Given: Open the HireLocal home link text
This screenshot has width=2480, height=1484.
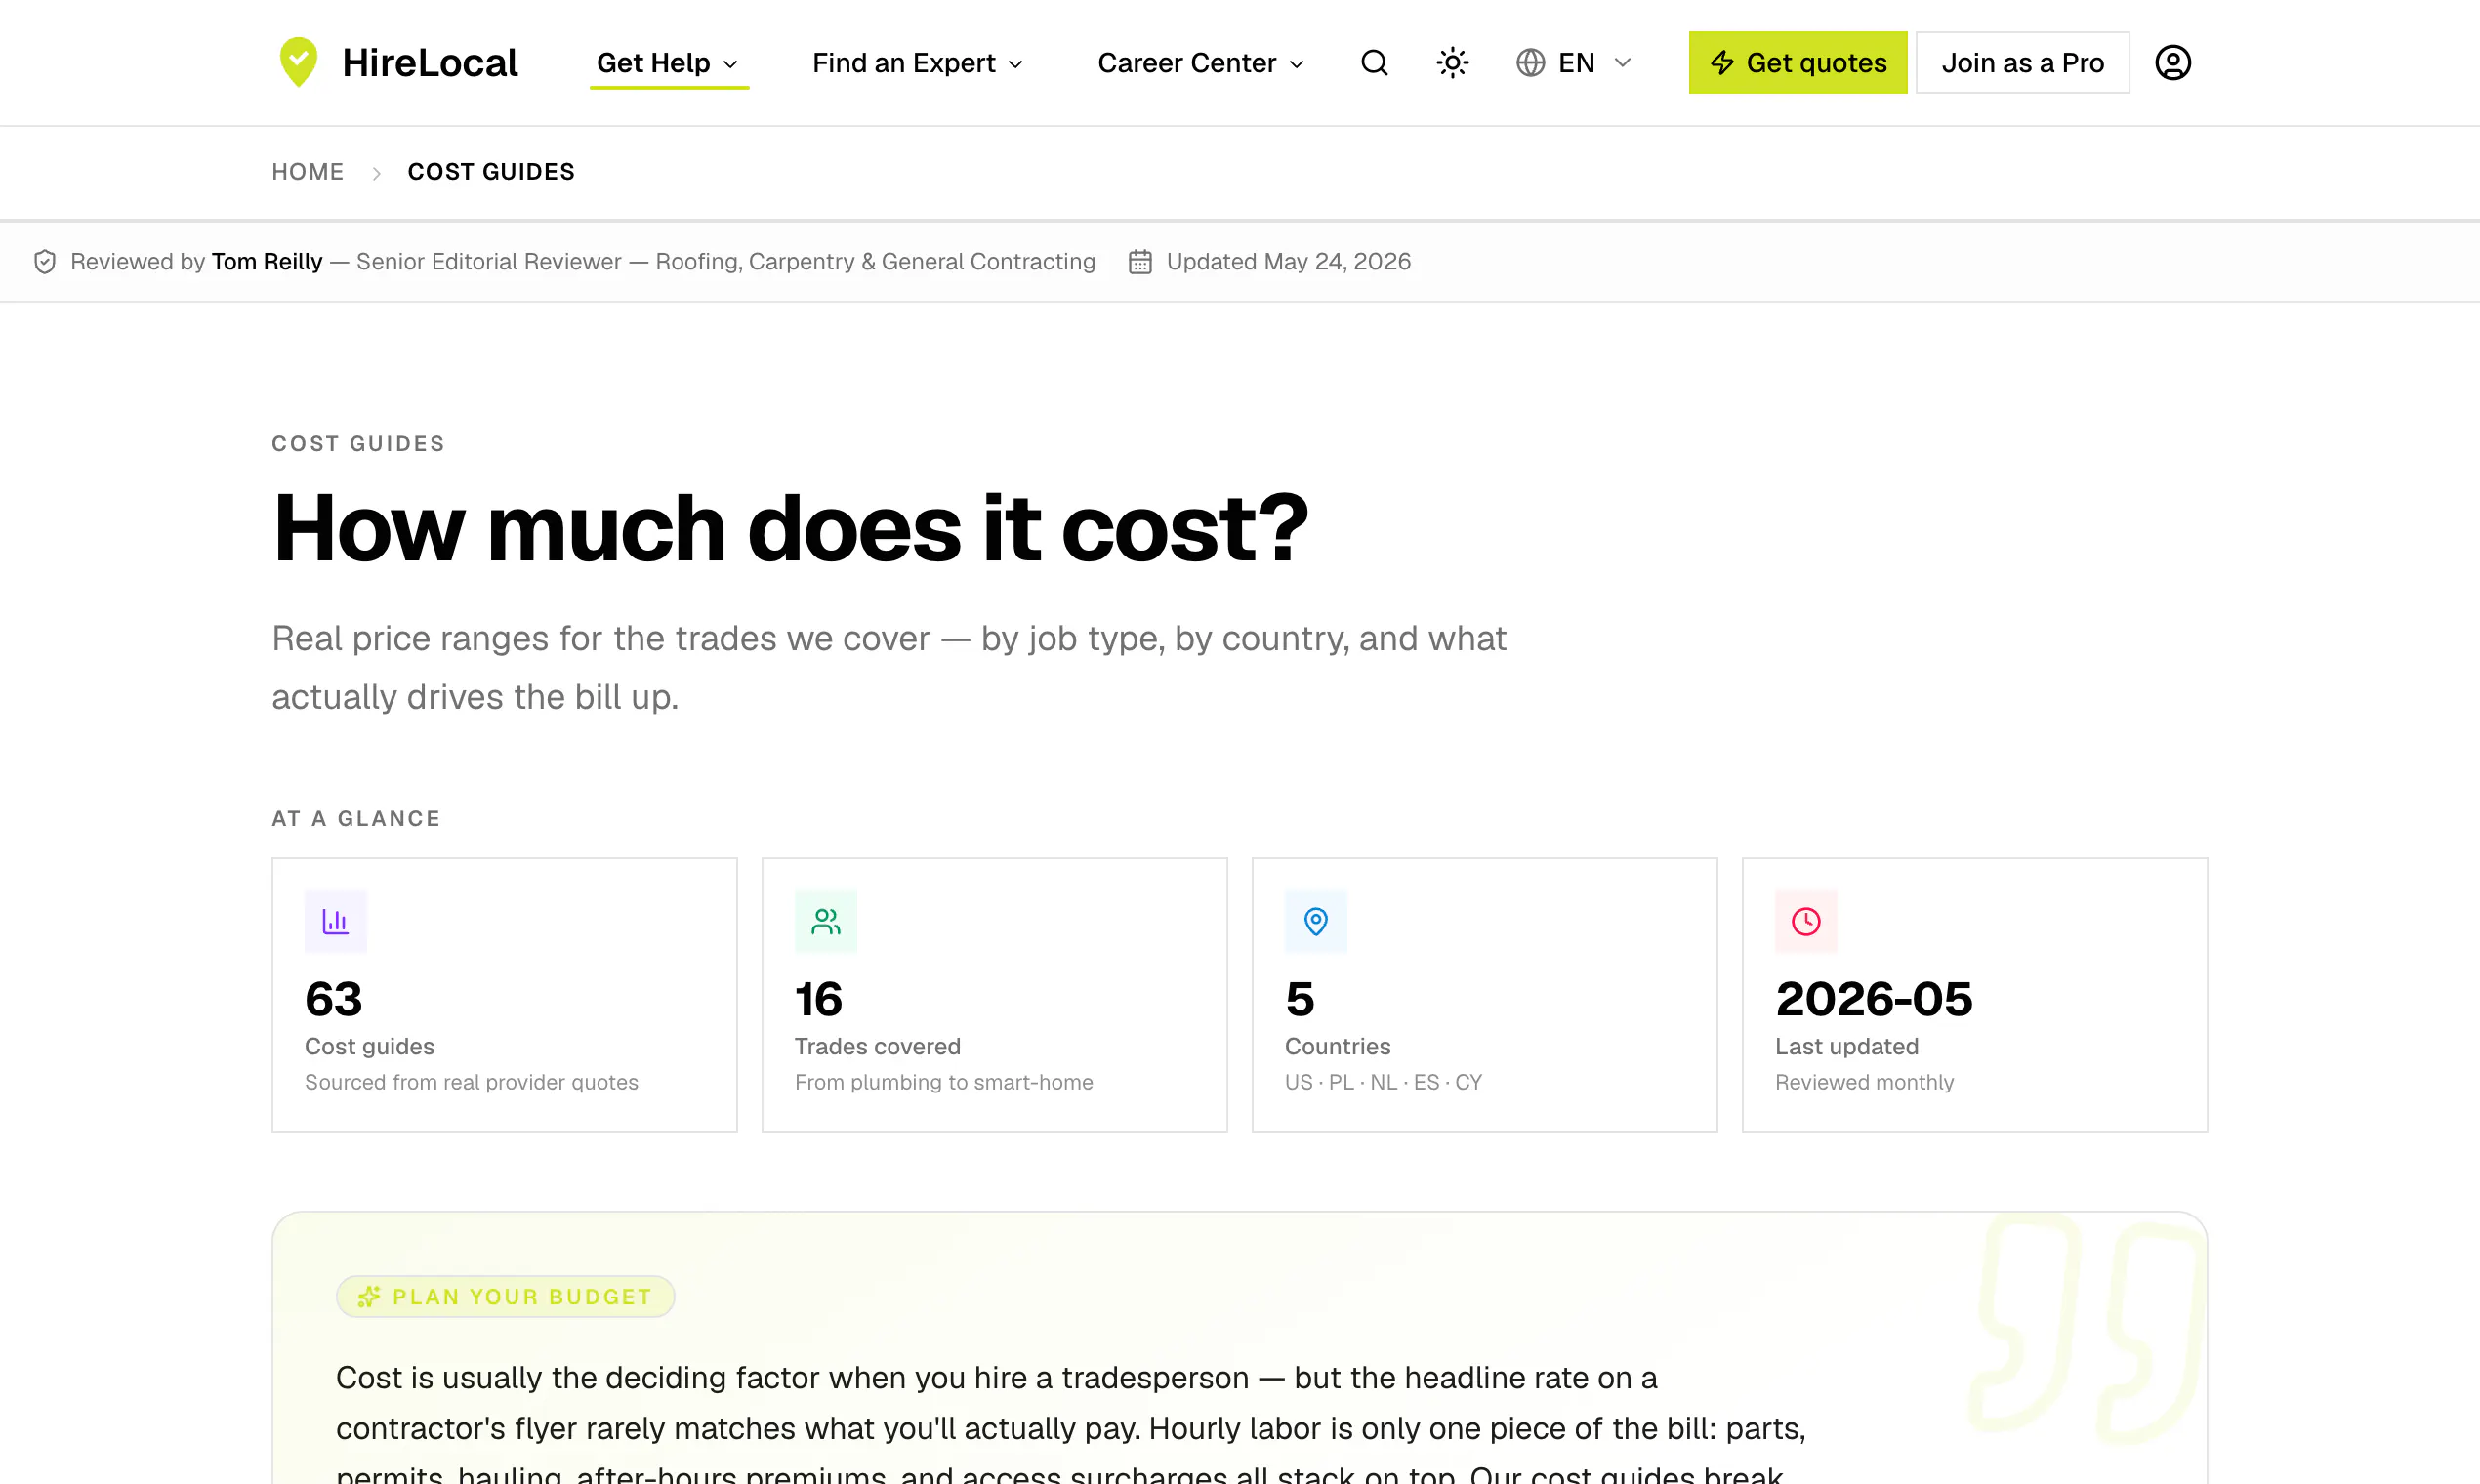Looking at the screenshot, I should coord(430,63).
